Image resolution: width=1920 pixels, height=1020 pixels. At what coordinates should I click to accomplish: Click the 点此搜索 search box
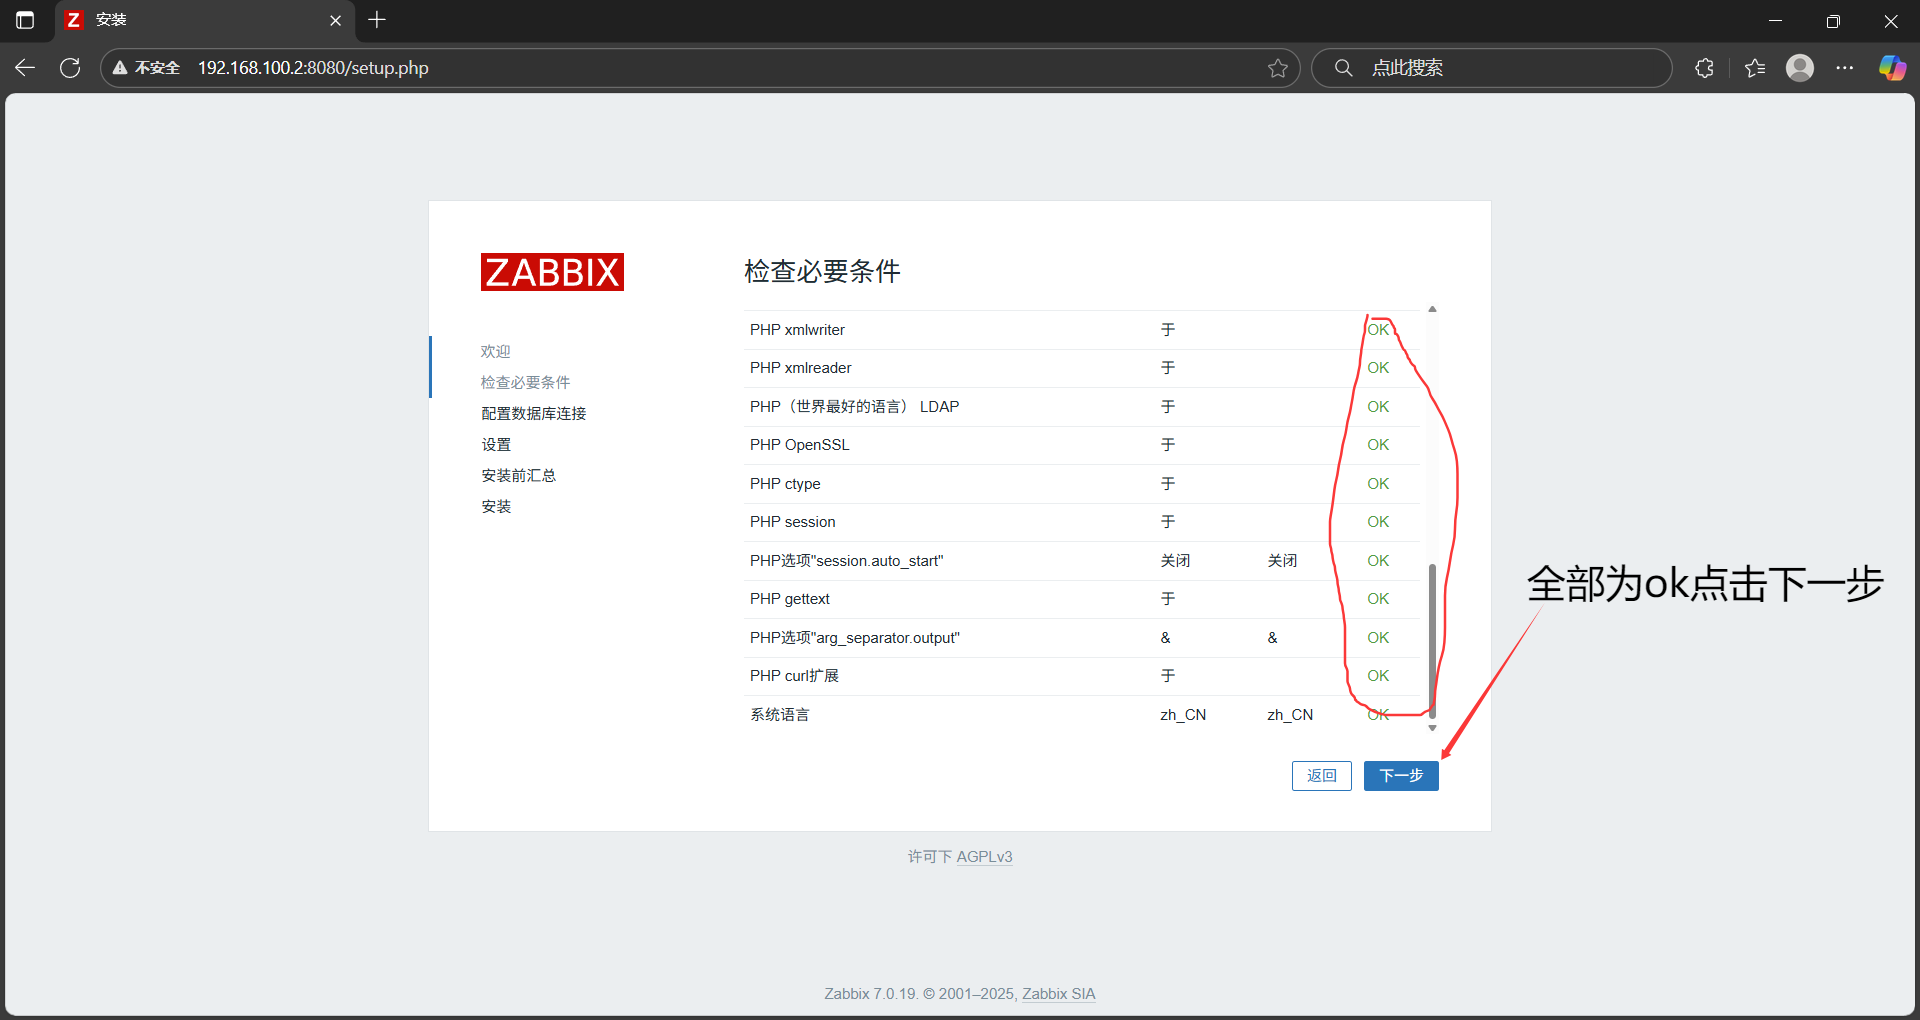[x=1492, y=68]
